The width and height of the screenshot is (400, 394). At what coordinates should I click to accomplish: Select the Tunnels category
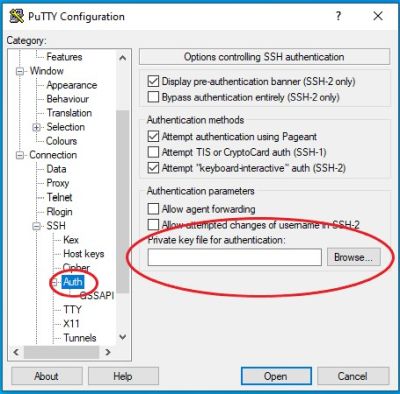pos(80,338)
